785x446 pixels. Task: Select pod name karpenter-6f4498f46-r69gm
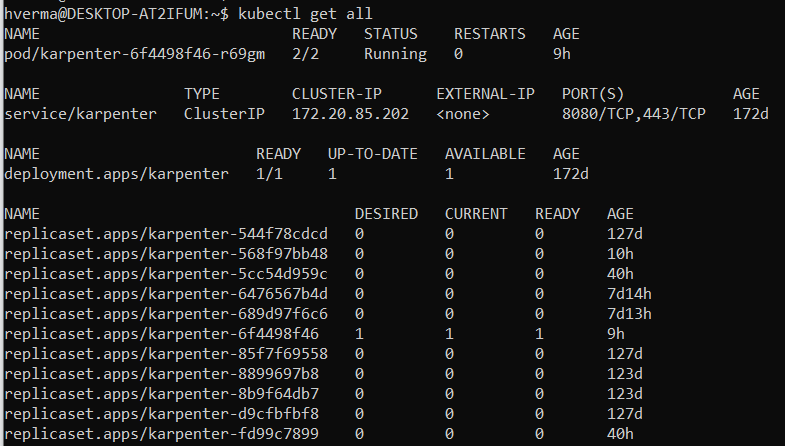135,54
